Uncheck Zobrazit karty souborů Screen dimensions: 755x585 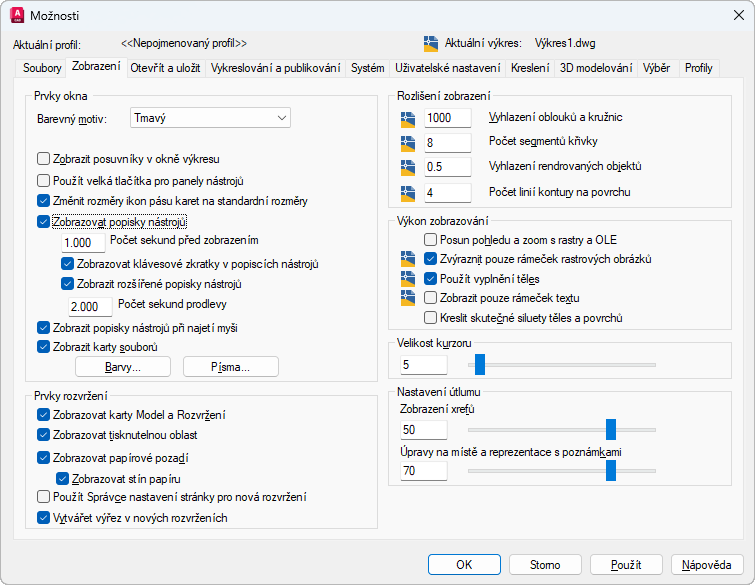point(43,347)
